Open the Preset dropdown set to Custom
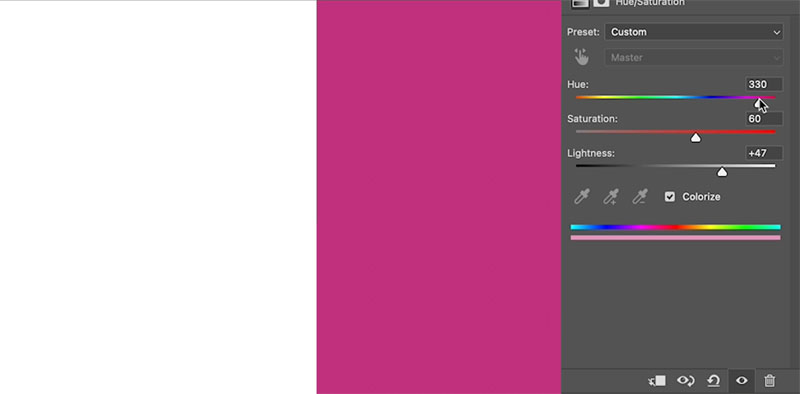Viewport: 800px width, 394px height. [694, 32]
